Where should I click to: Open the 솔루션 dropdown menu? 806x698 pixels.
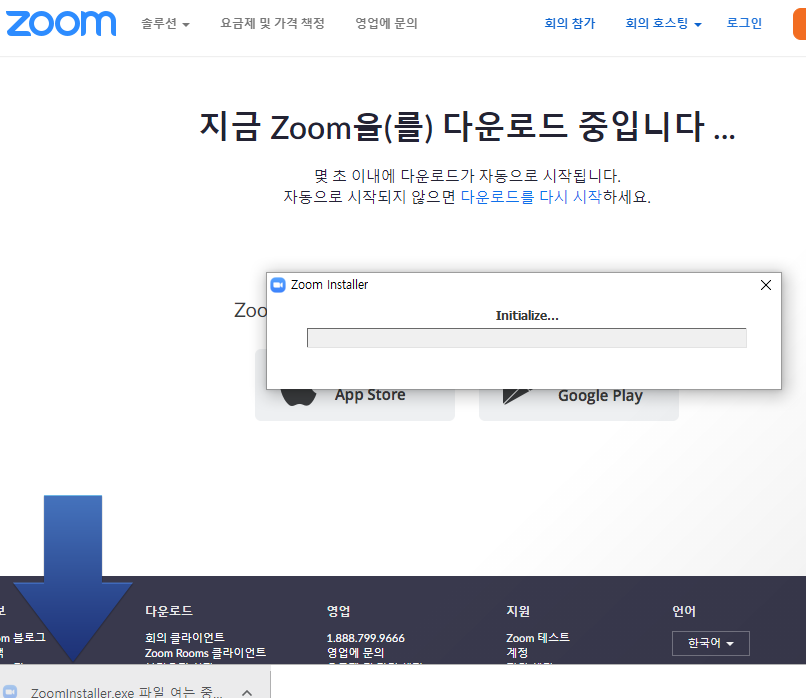click(x=166, y=24)
